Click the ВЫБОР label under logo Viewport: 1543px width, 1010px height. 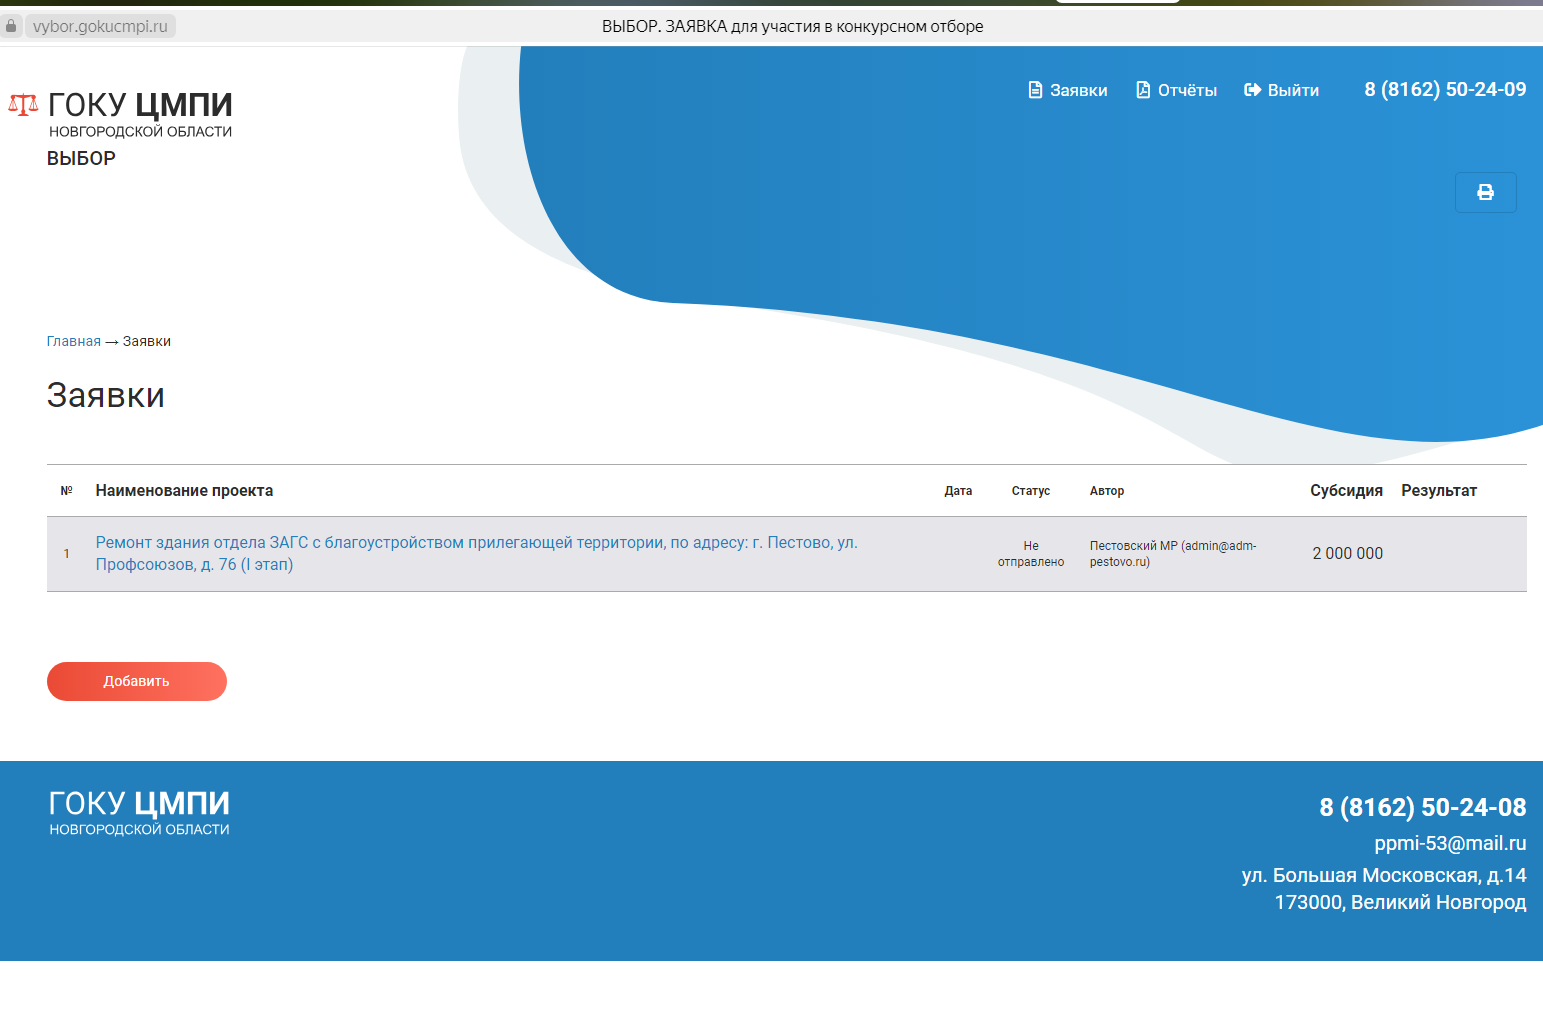[x=81, y=158]
